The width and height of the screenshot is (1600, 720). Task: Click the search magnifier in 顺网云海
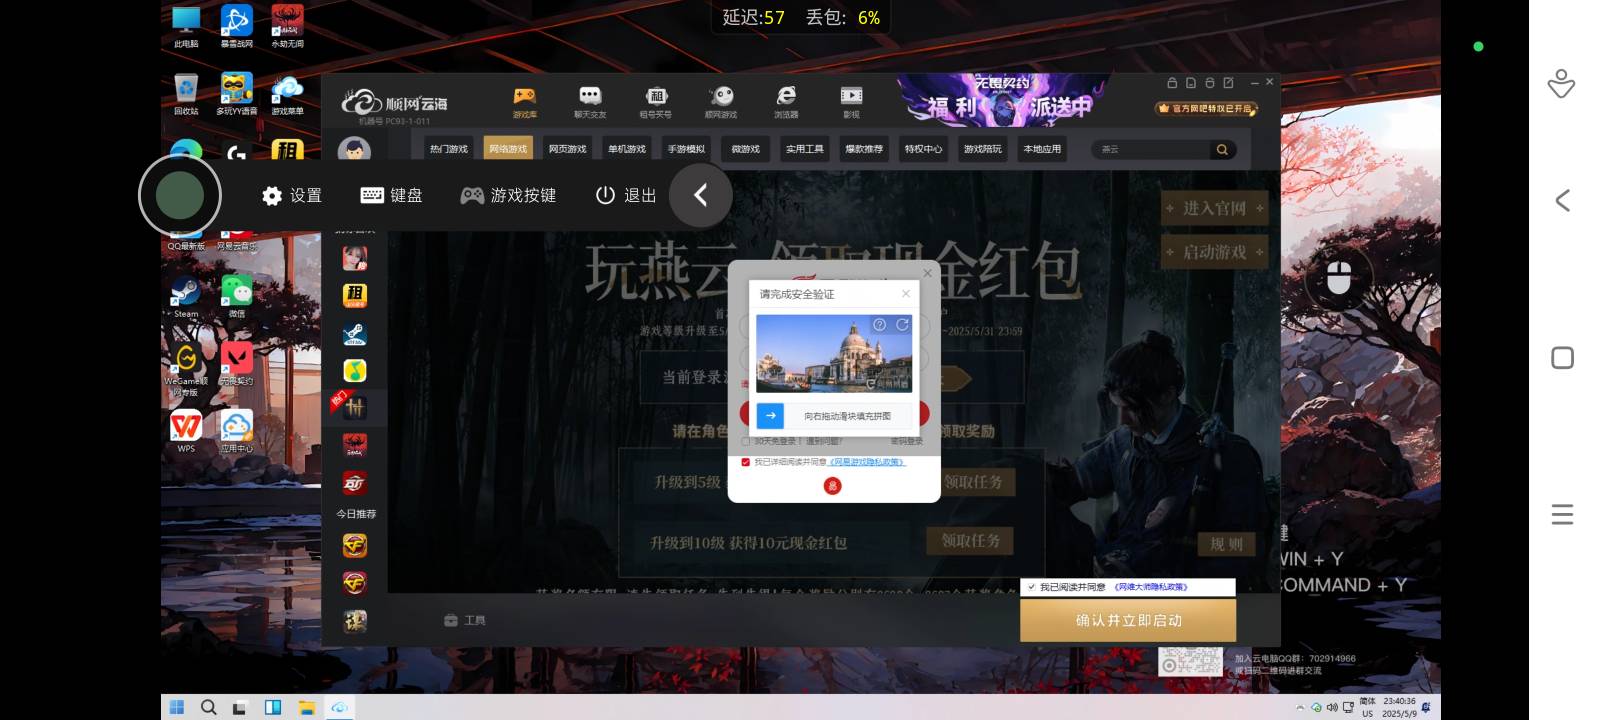pyautogui.click(x=1222, y=149)
